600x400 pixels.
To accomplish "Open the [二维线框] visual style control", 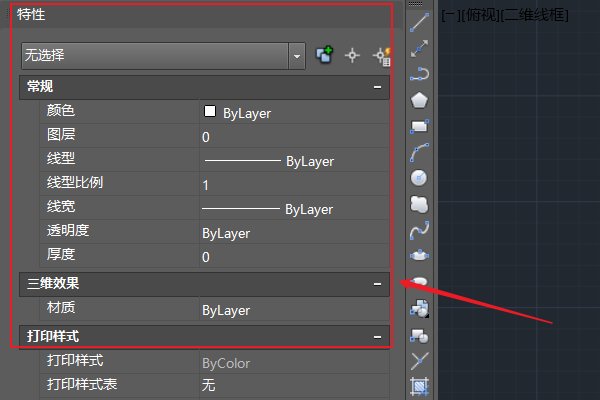I will pos(535,15).
